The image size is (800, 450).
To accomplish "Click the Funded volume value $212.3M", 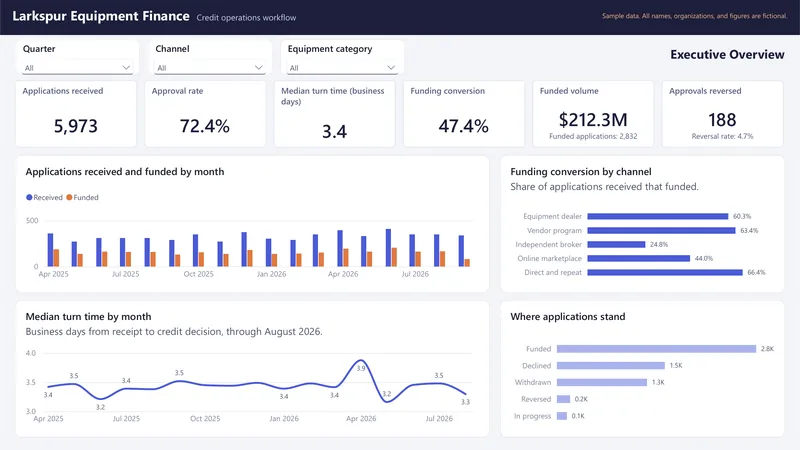I will pos(593,120).
